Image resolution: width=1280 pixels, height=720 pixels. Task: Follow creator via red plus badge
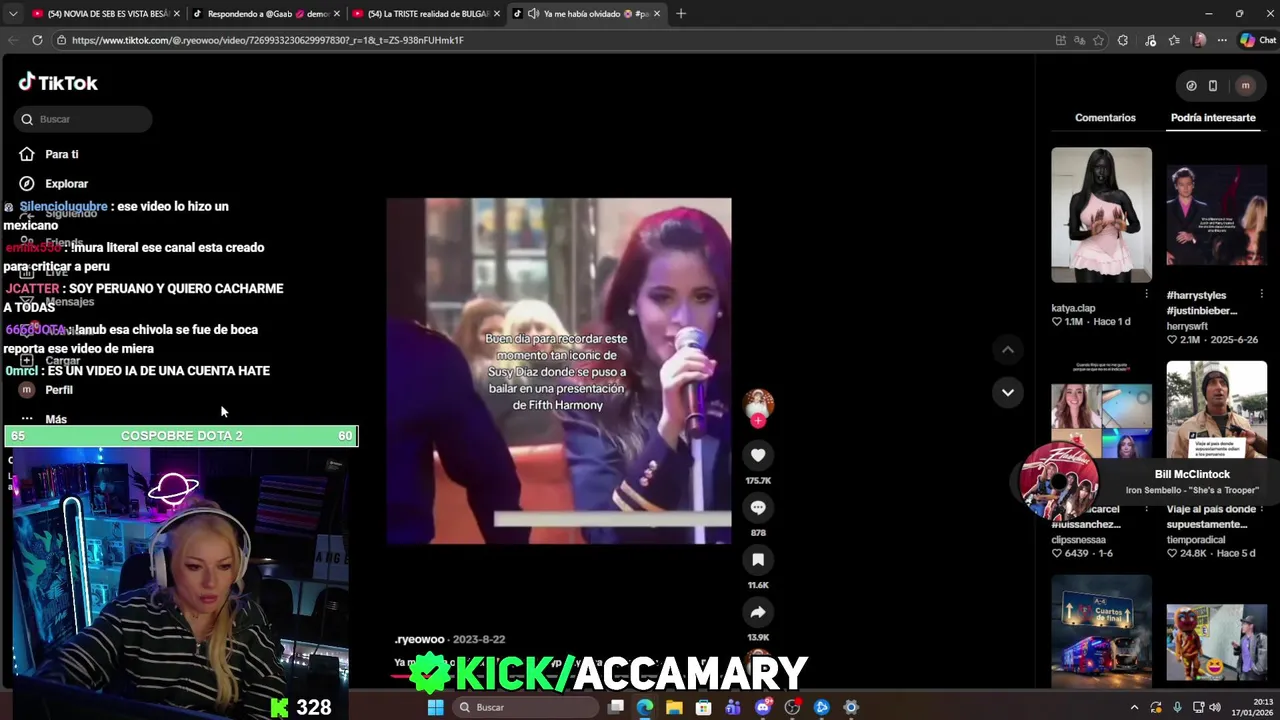pos(758,421)
